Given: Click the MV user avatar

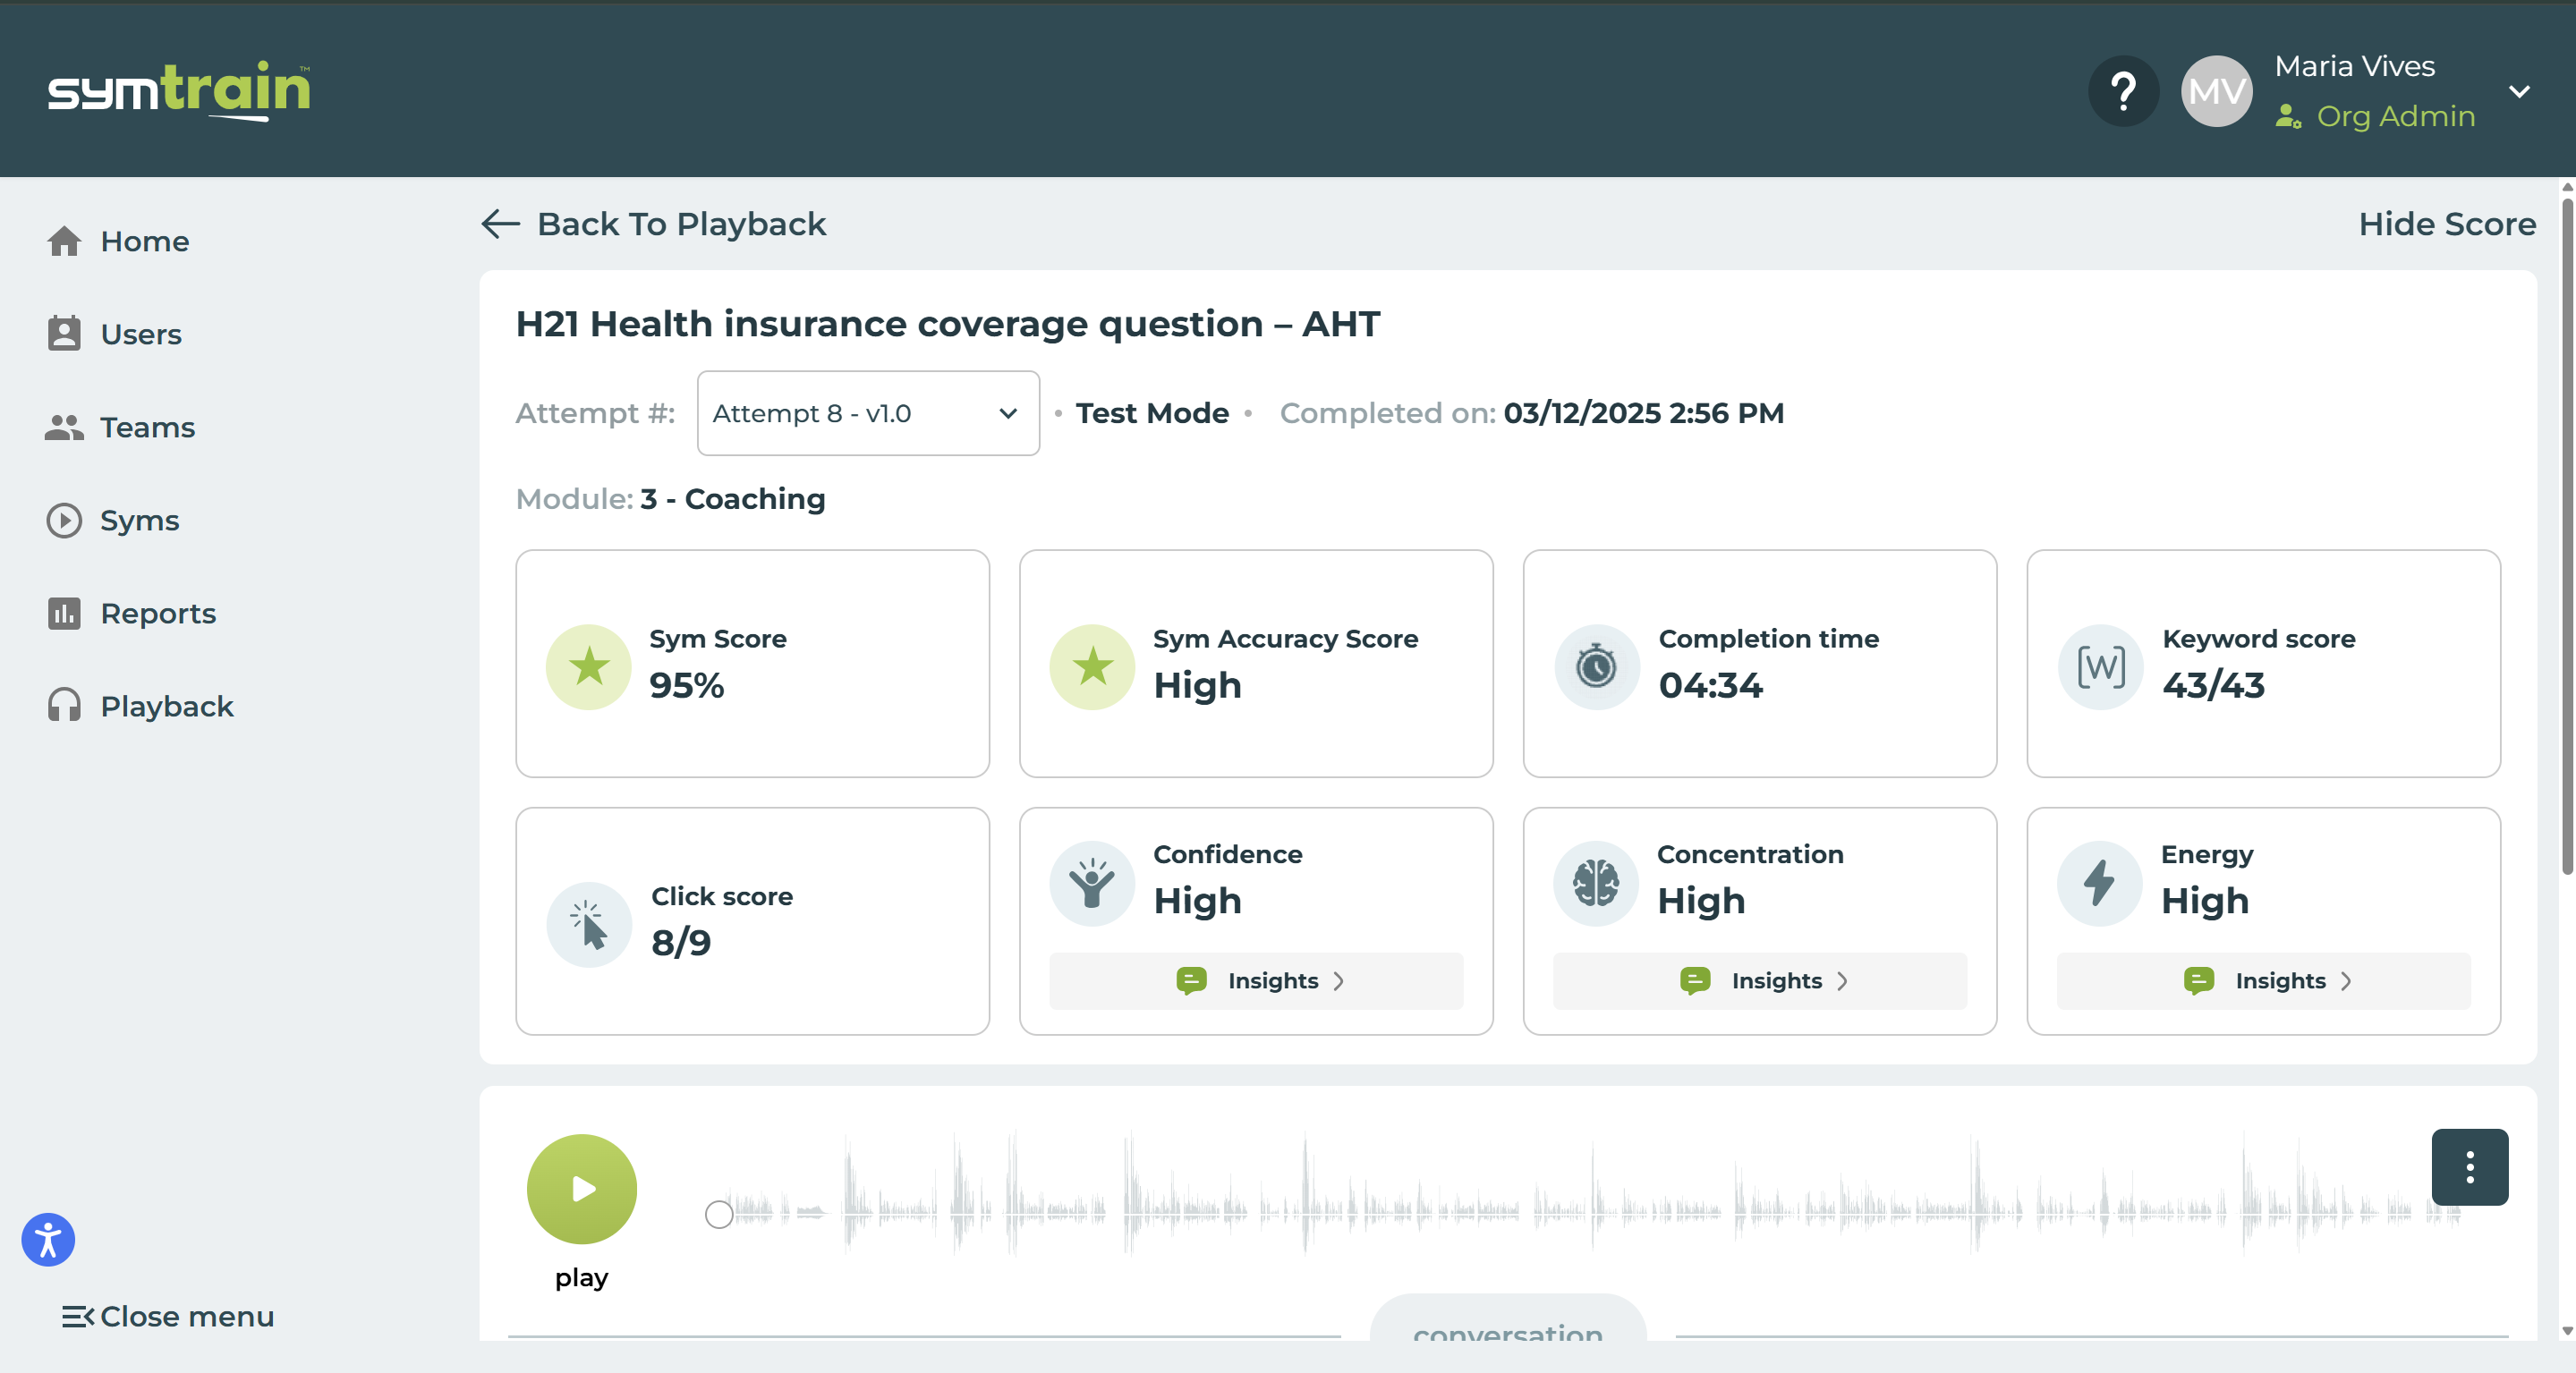Looking at the screenshot, I should click(2216, 91).
